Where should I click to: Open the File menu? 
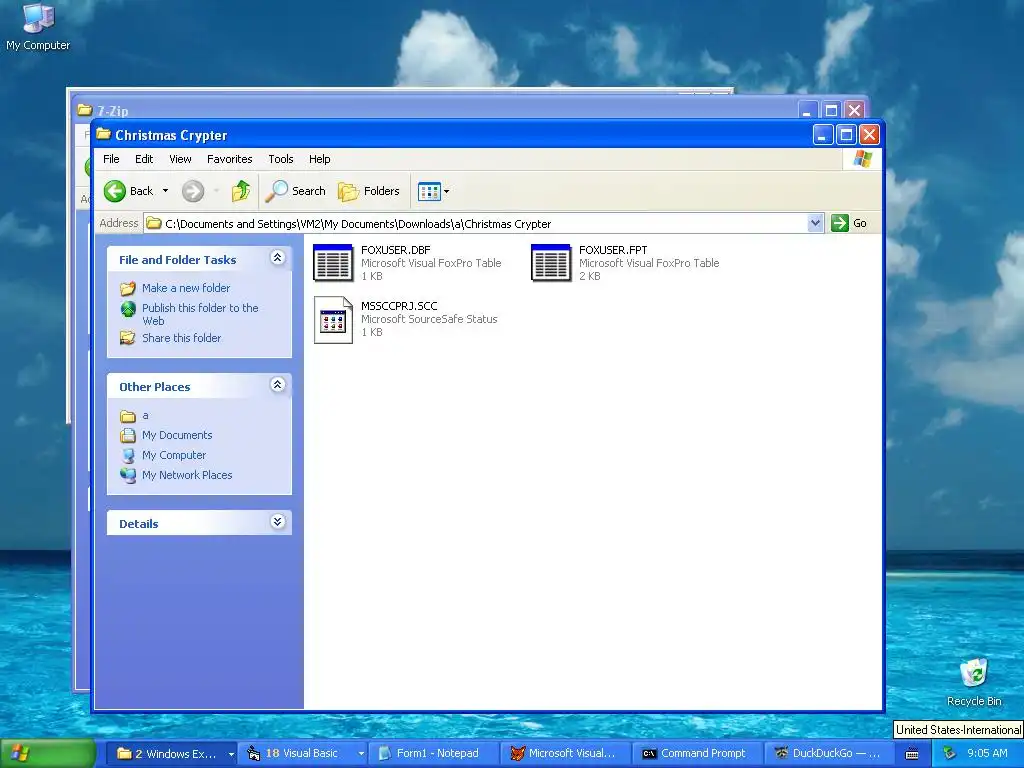coord(111,159)
